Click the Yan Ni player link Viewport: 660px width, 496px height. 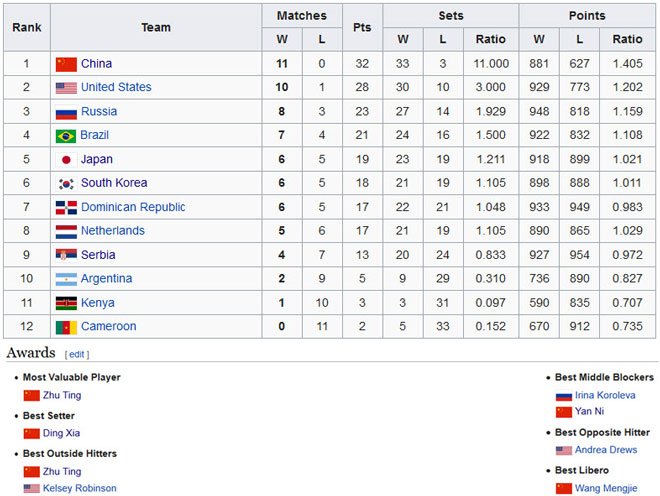pyautogui.click(x=588, y=412)
